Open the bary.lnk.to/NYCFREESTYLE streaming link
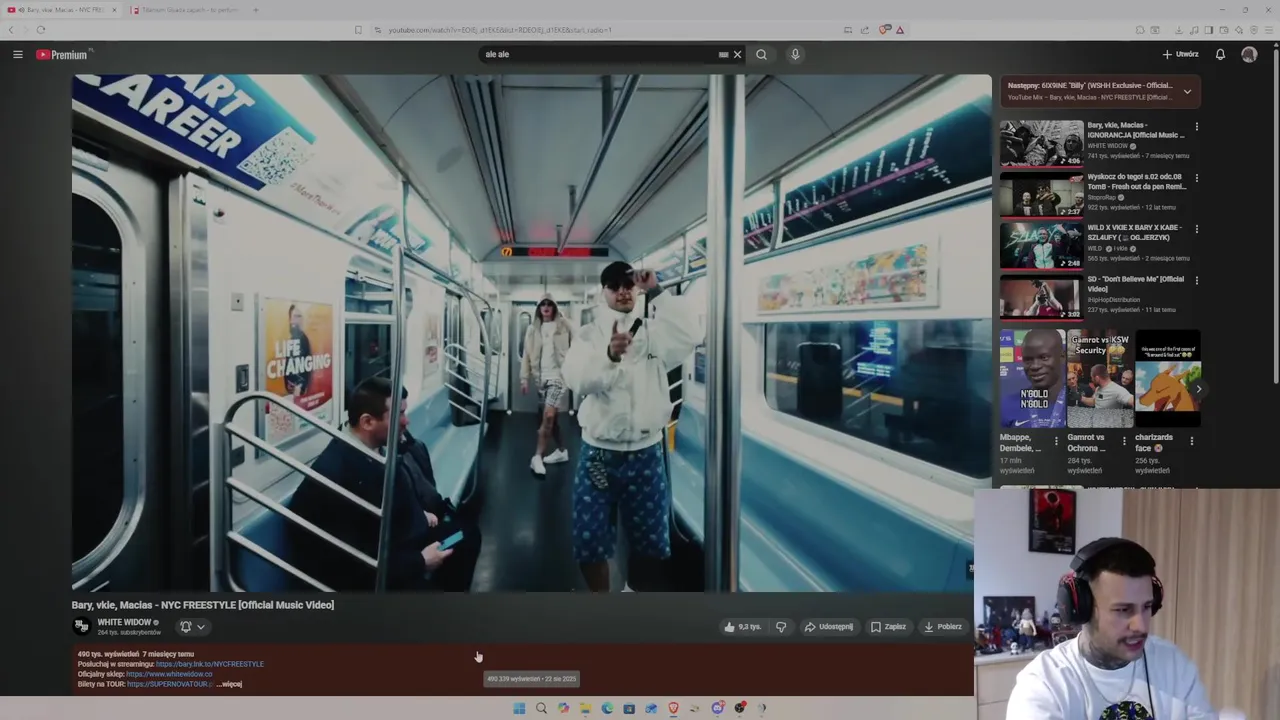The image size is (1280, 720). [x=210, y=664]
